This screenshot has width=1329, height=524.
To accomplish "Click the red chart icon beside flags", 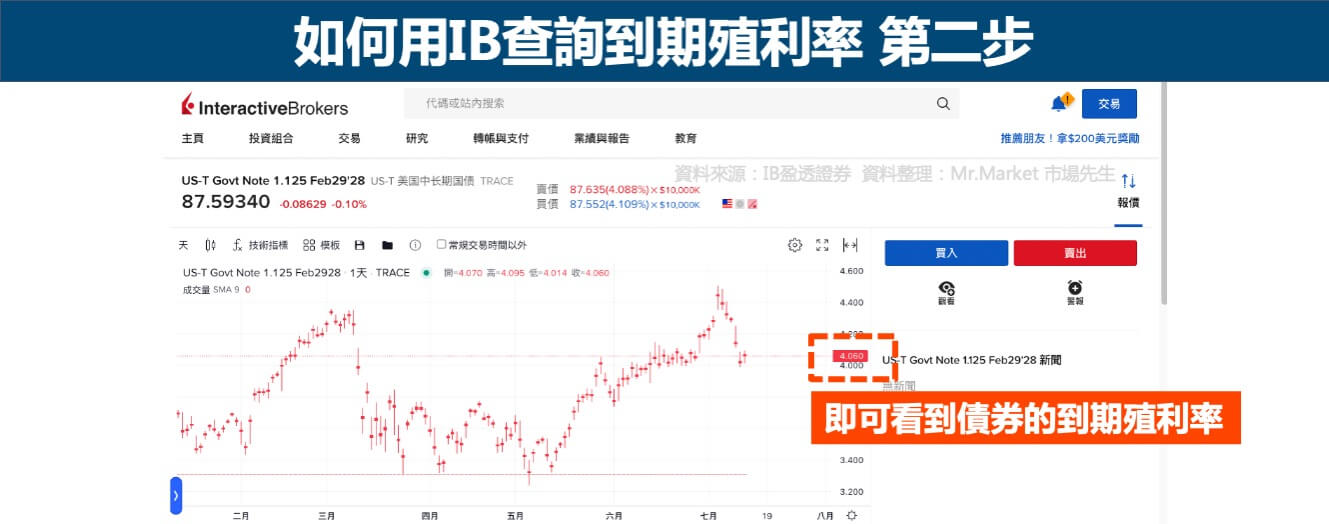I will click(x=752, y=204).
